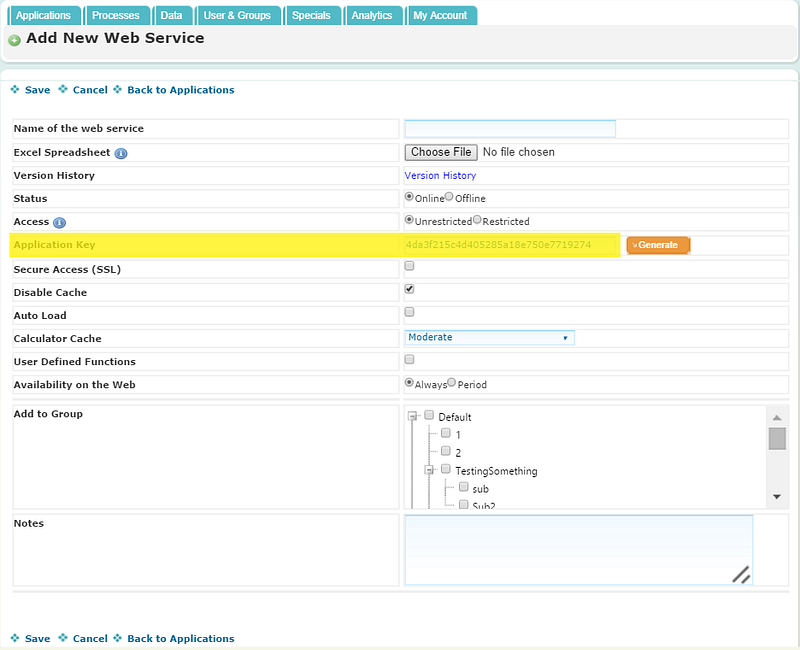Screen dimensions: 800x650
Task: Collapse the TestingSomething tree node
Action: coord(429,470)
